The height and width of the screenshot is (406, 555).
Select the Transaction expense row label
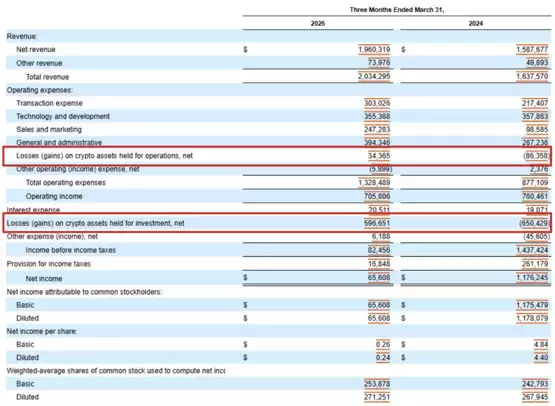[49, 103]
